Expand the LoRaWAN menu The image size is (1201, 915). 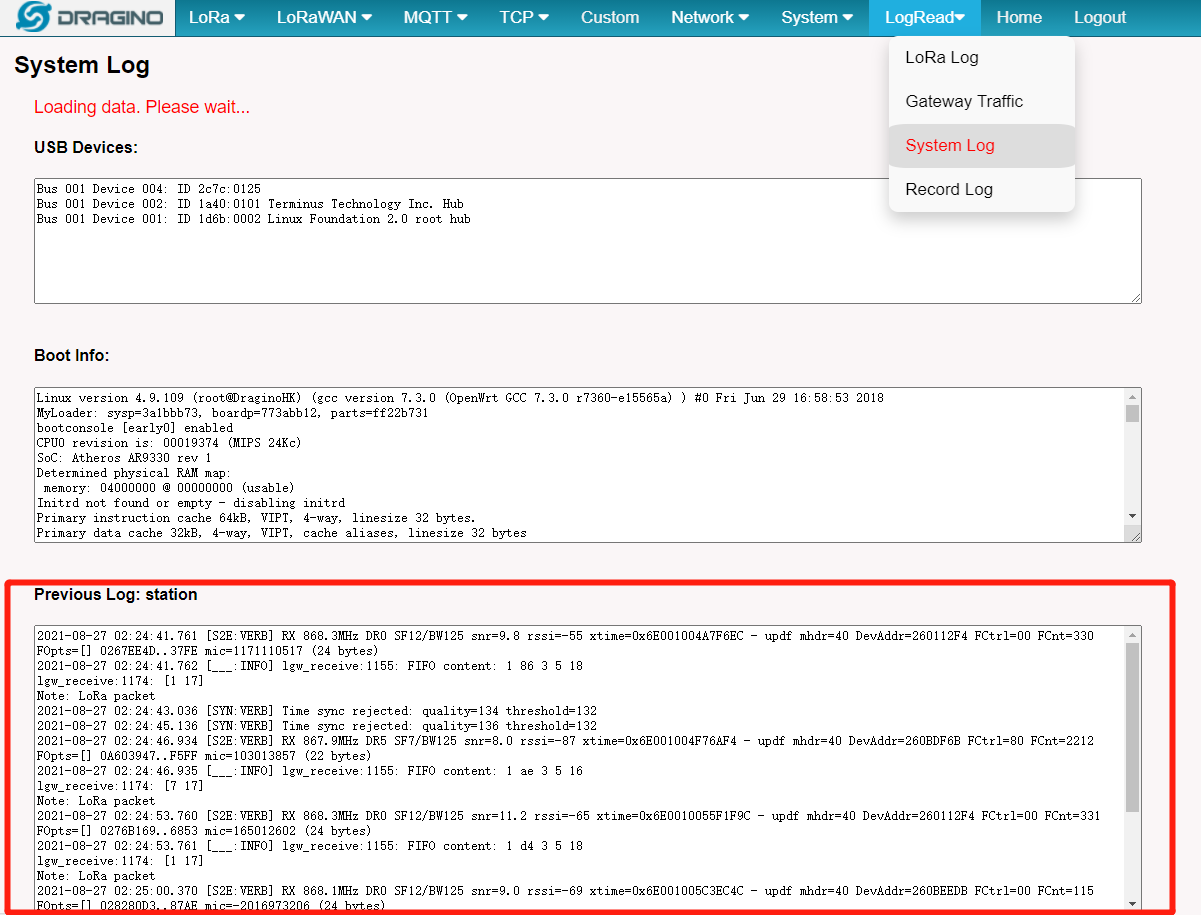[x=324, y=17]
